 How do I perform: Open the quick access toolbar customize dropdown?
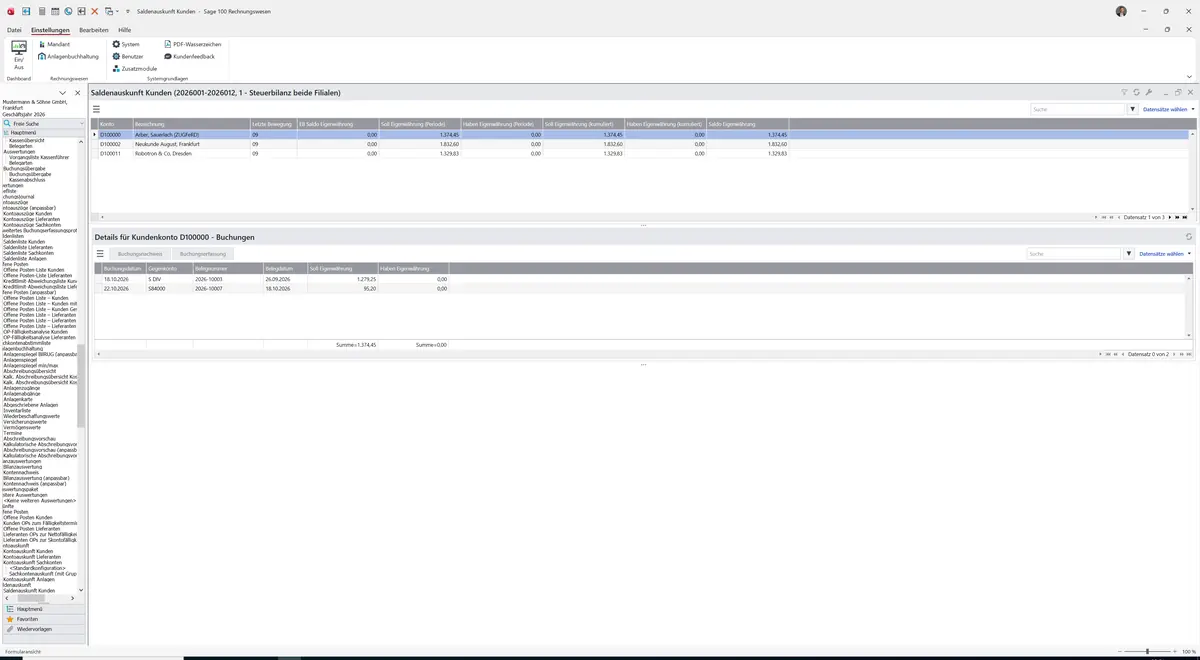tap(128, 10)
